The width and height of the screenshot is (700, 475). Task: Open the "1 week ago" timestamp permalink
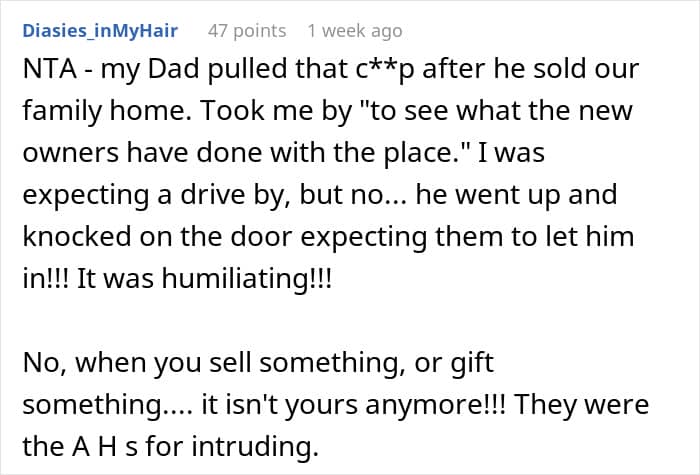click(356, 31)
